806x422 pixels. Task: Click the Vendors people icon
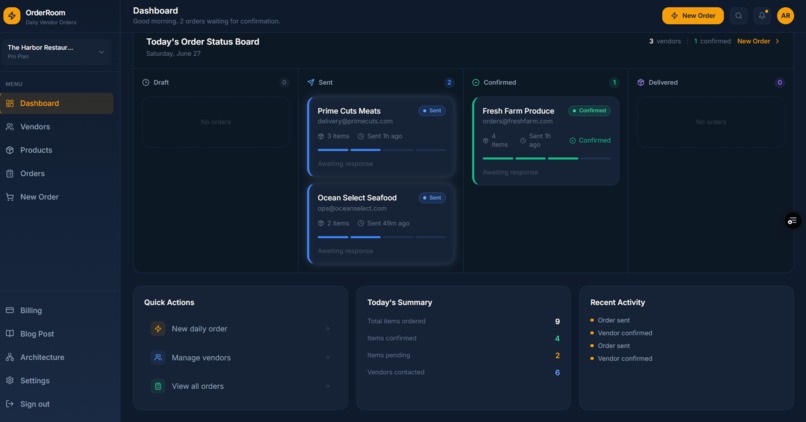tap(10, 126)
